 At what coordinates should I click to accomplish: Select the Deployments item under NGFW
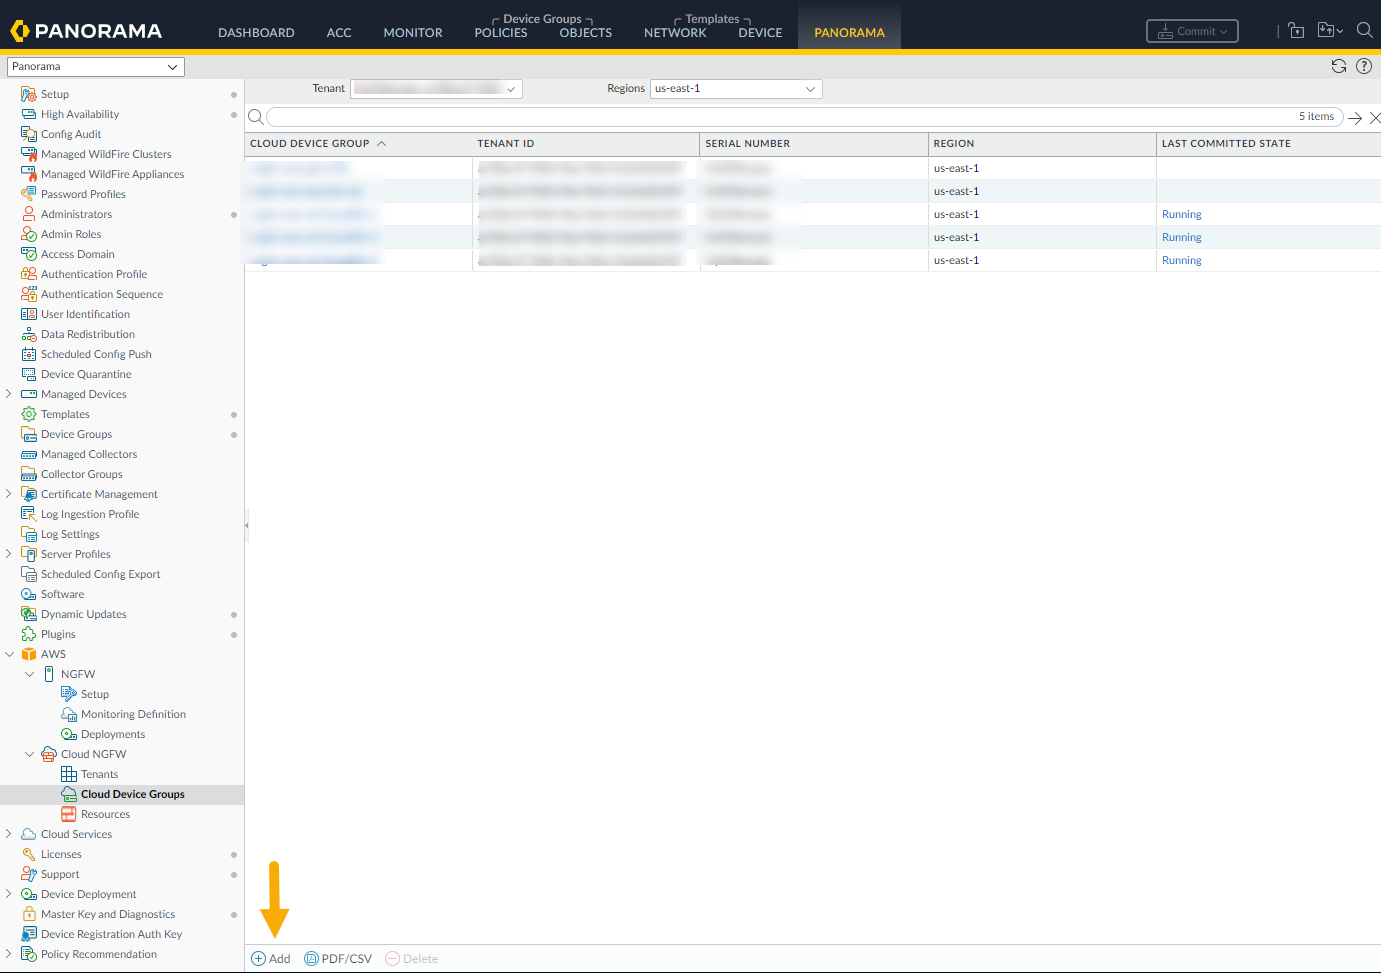coord(113,734)
